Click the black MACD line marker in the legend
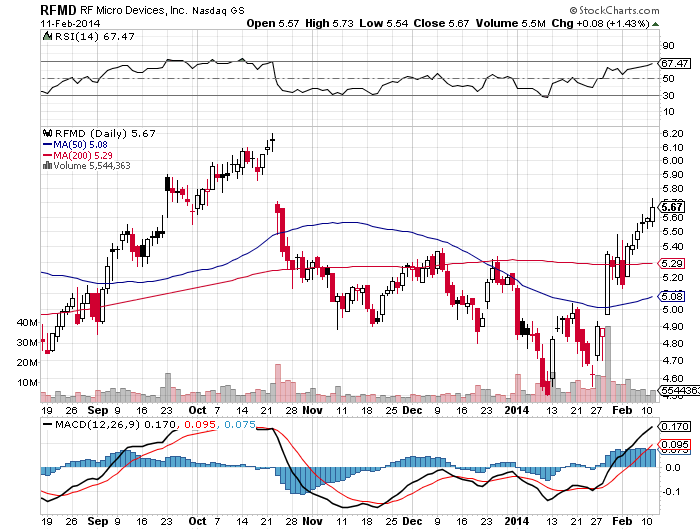700x530 pixels. coord(47,424)
